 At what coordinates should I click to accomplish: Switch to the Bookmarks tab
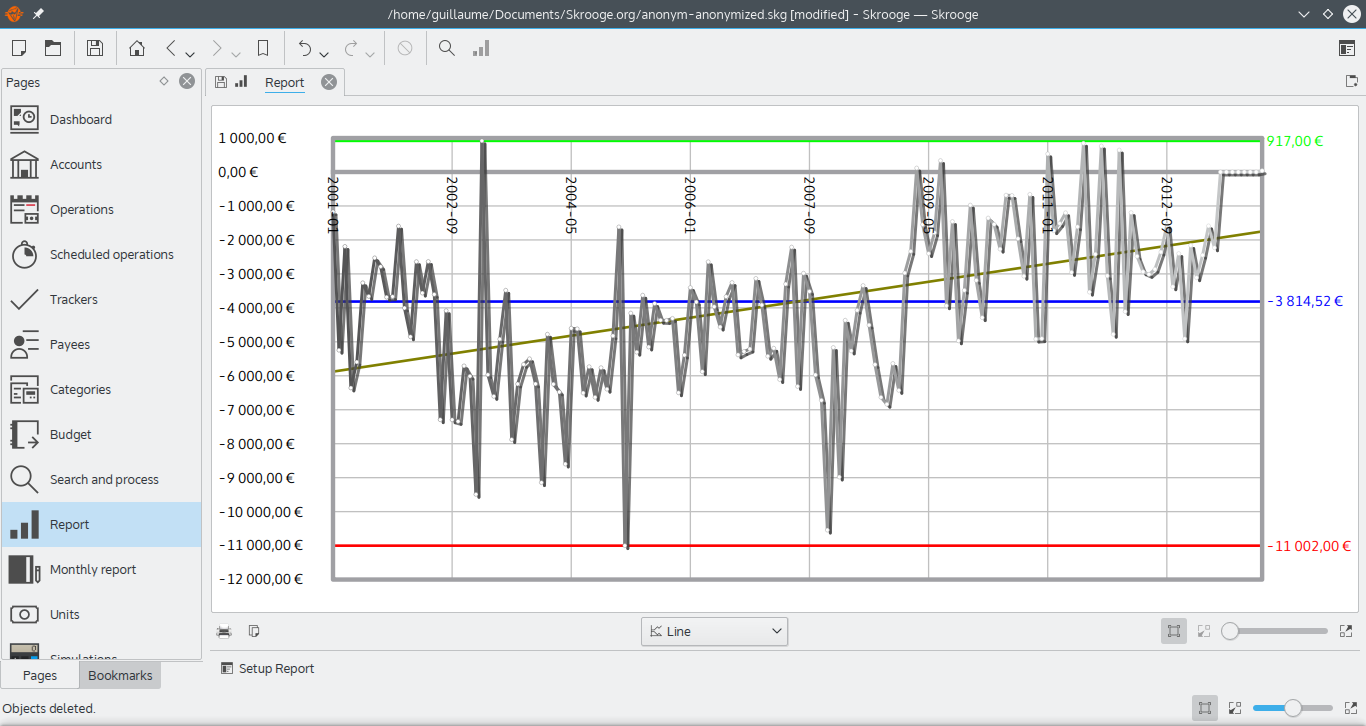pos(120,675)
